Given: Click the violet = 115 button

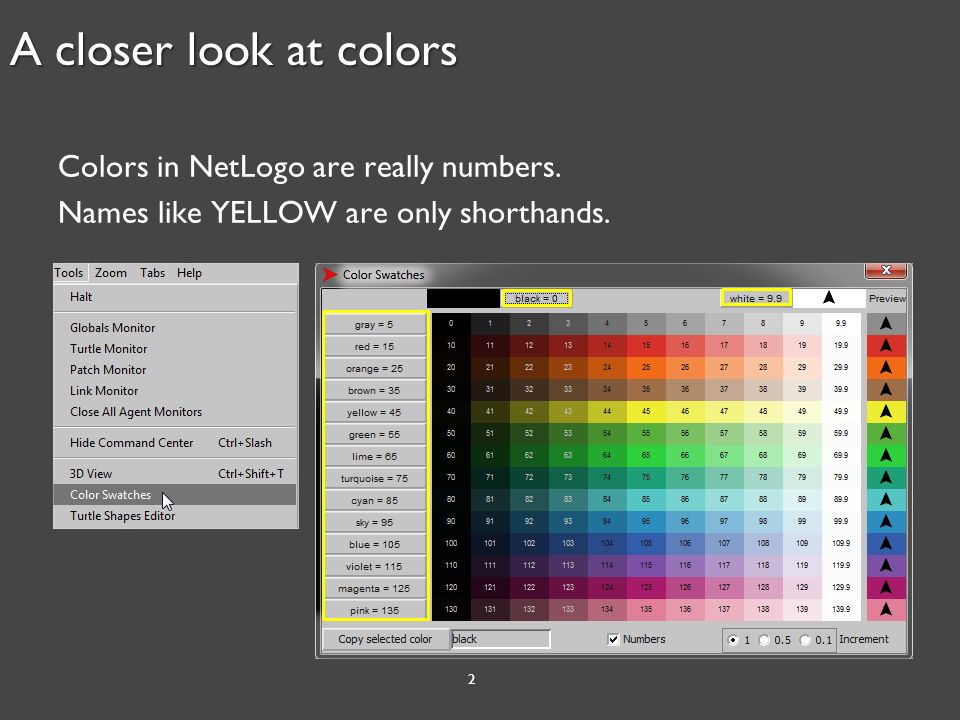Looking at the screenshot, I should (374, 567).
